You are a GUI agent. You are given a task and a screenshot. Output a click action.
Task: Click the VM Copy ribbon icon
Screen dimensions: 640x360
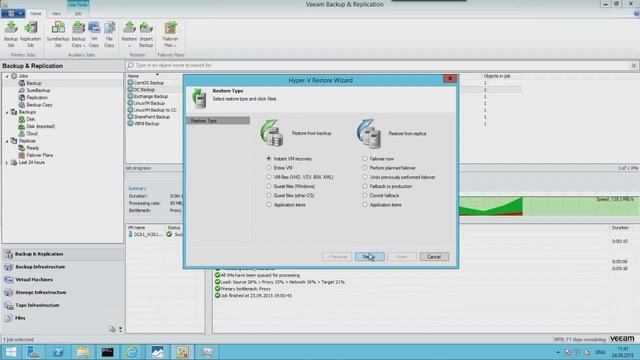pyautogui.click(x=94, y=34)
